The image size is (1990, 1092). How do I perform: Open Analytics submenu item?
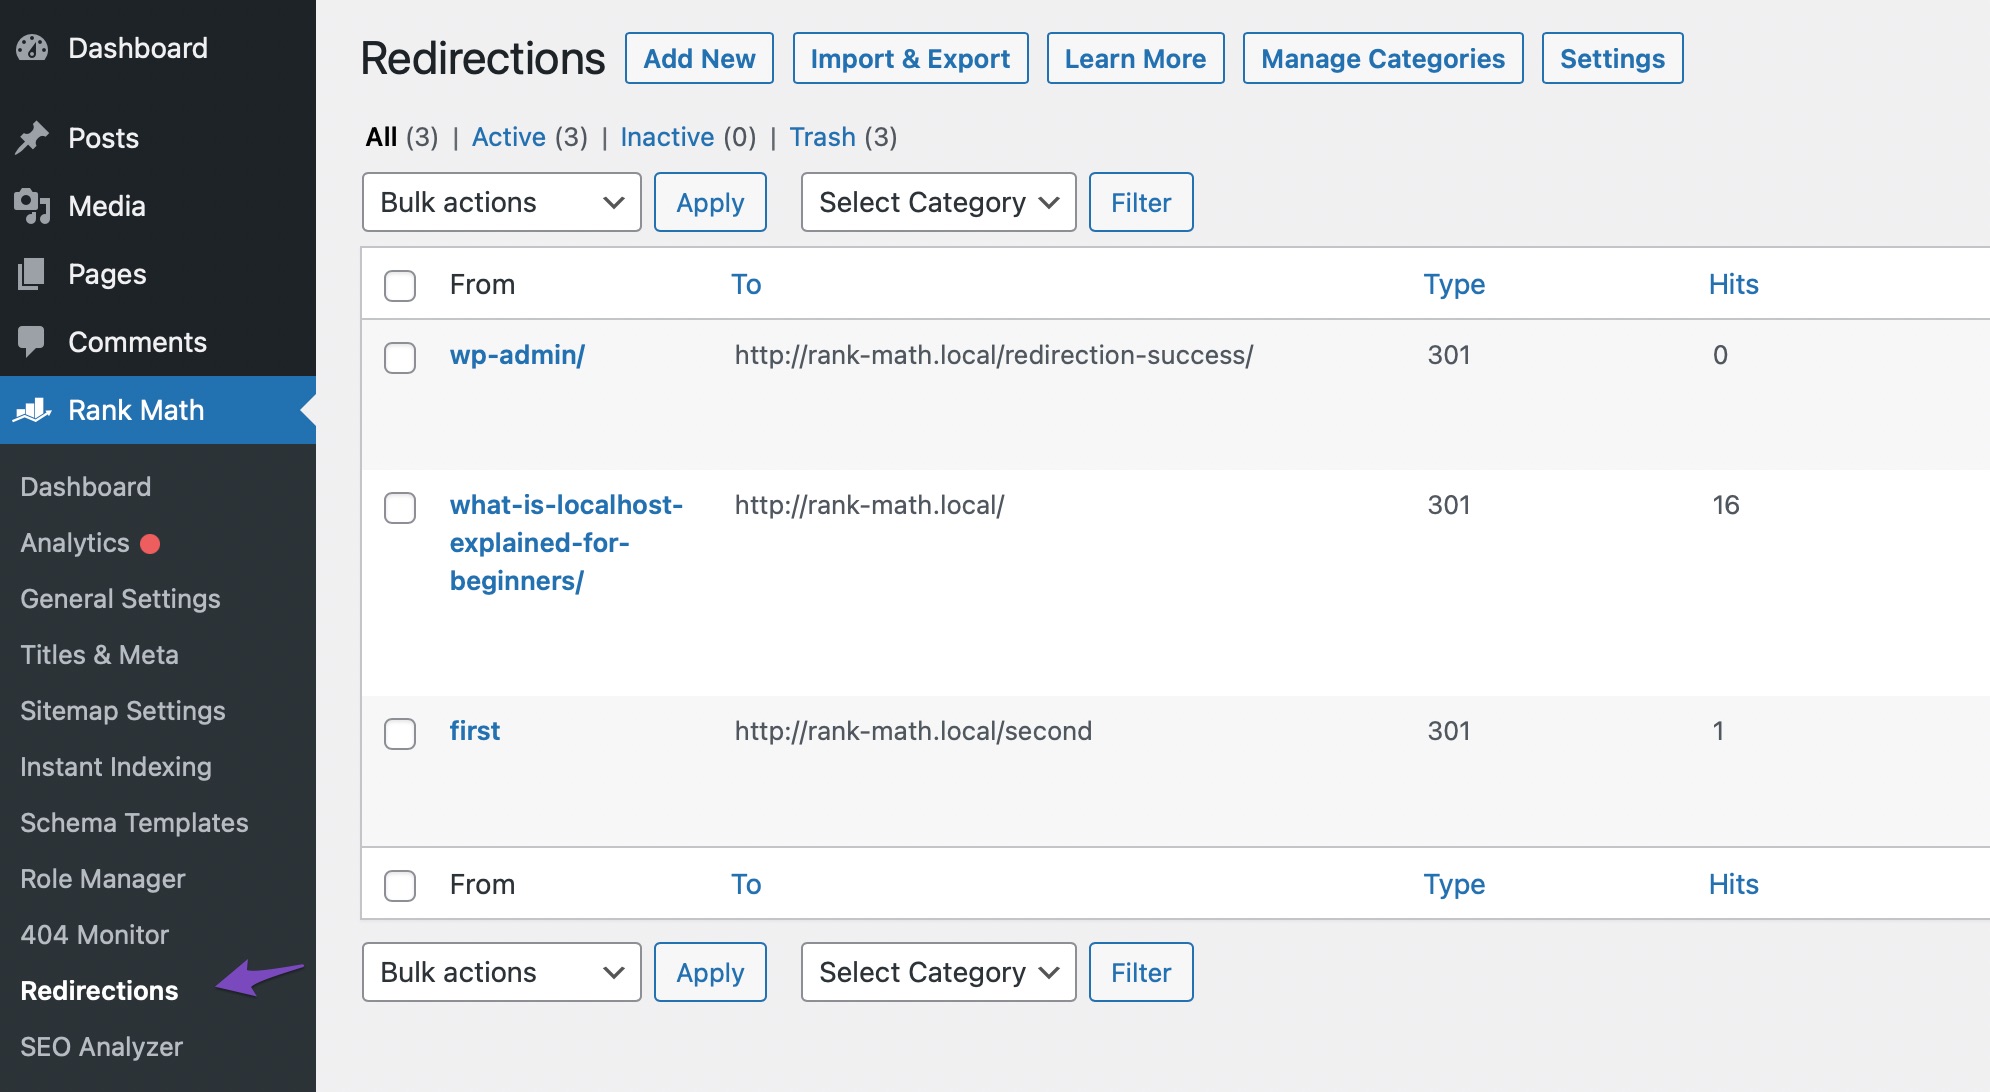pos(75,543)
